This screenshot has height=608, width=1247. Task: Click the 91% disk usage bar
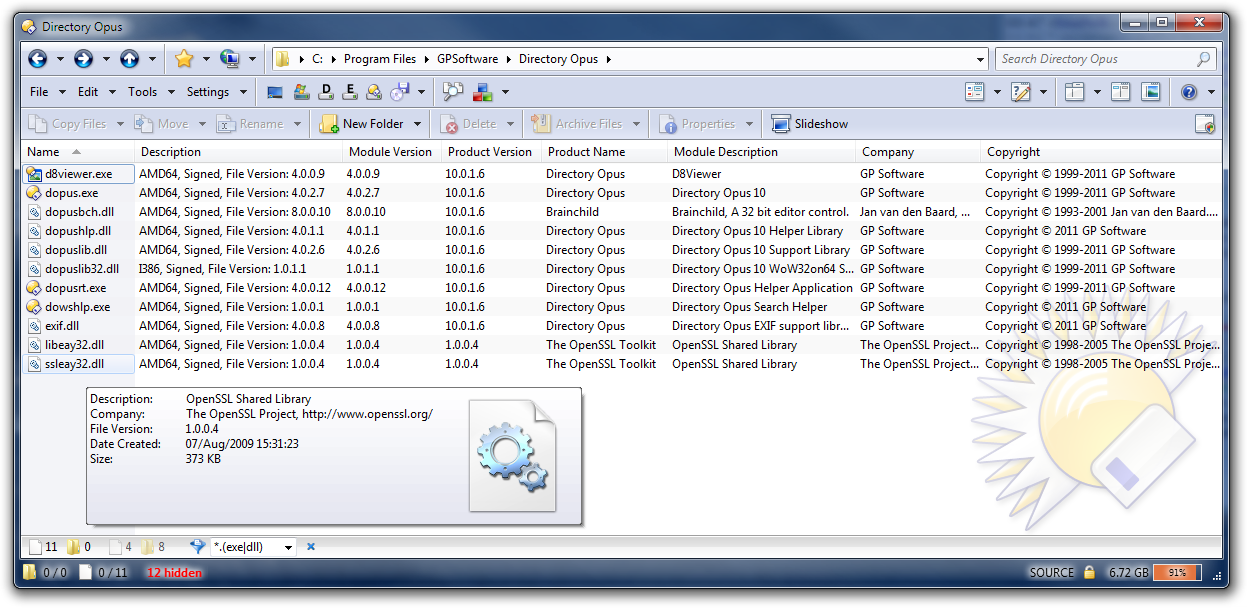(1176, 573)
